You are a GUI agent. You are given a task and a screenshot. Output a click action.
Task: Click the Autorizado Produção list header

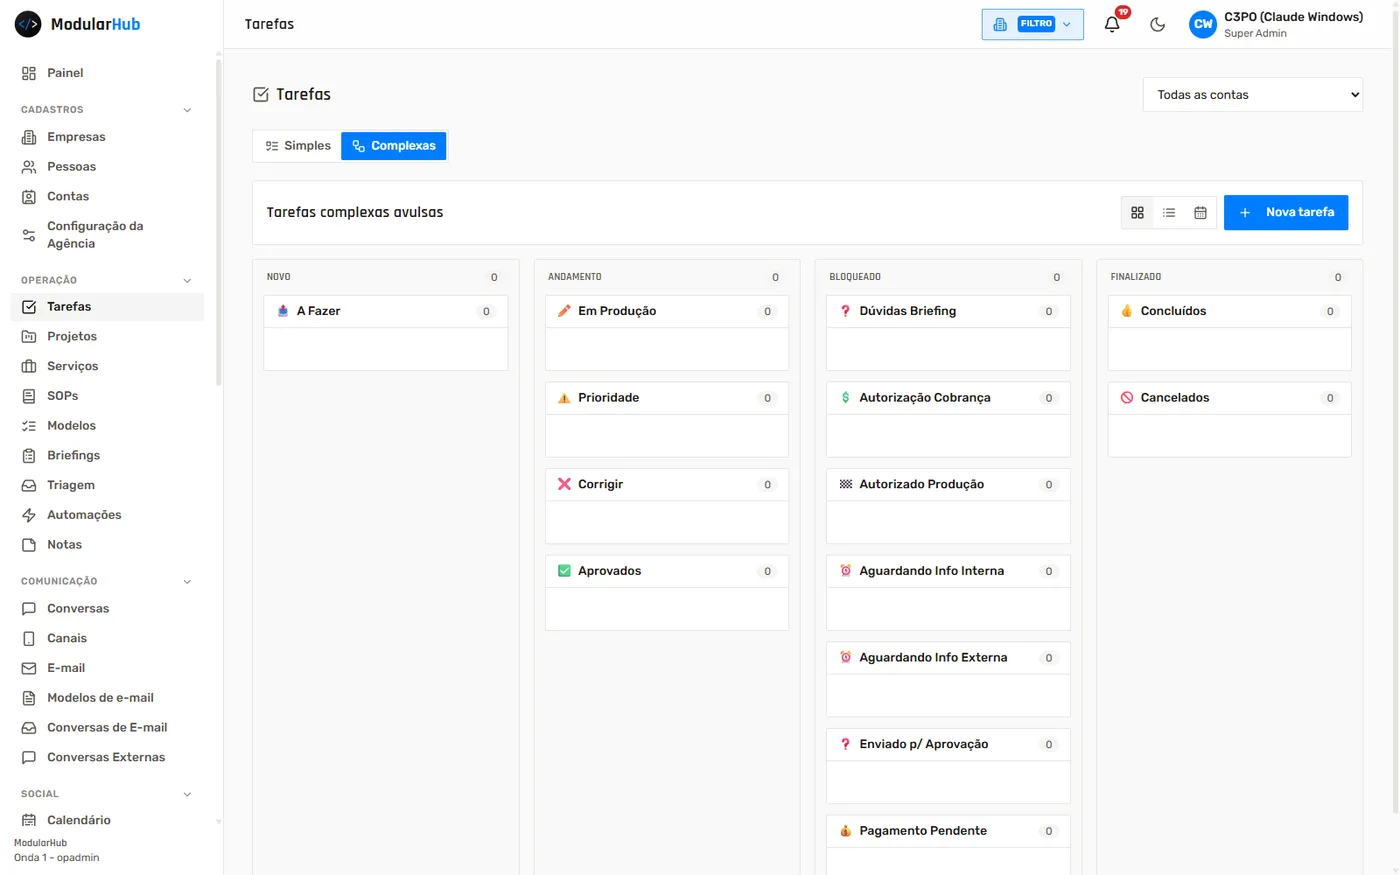pyautogui.click(x=948, y=484)
